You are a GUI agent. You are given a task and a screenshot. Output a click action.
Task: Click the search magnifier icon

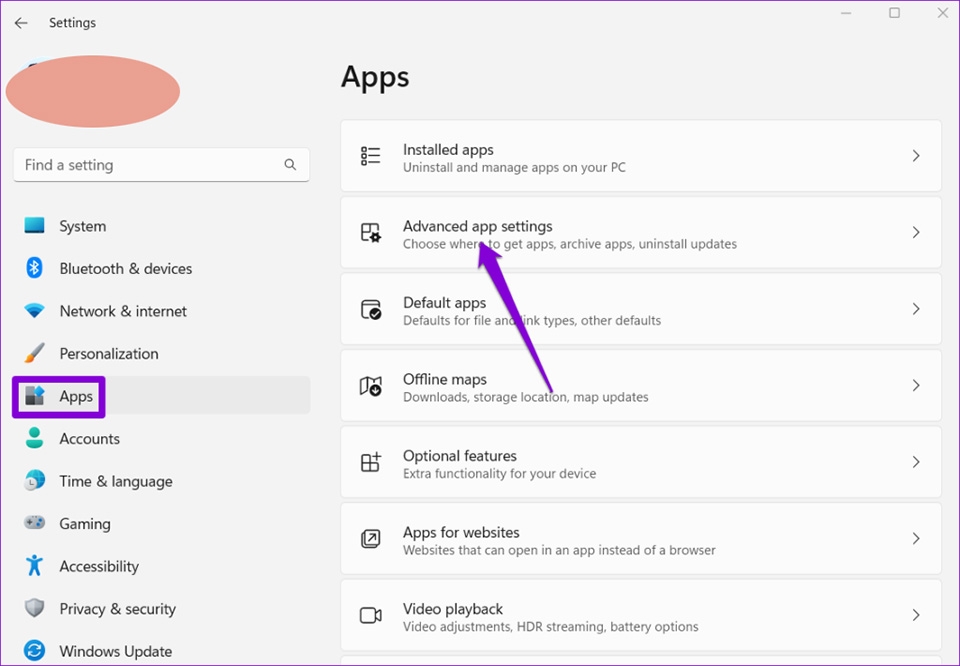click(290, 165)
